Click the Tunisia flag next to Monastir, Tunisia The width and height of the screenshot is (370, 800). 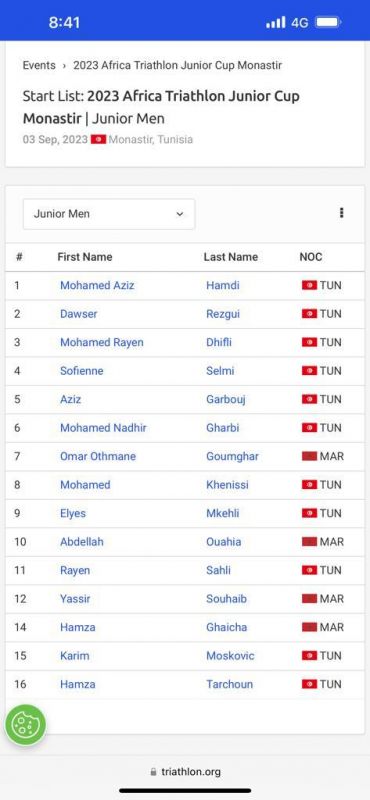click(x=98, y=139)
